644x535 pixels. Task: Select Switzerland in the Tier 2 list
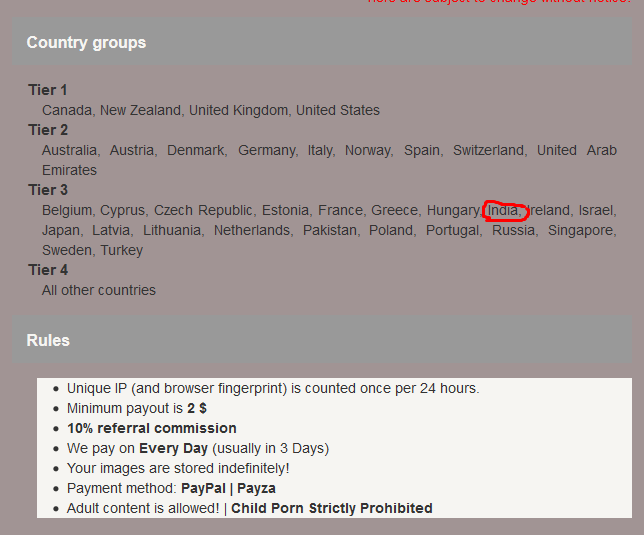click(x=488, y=150)
